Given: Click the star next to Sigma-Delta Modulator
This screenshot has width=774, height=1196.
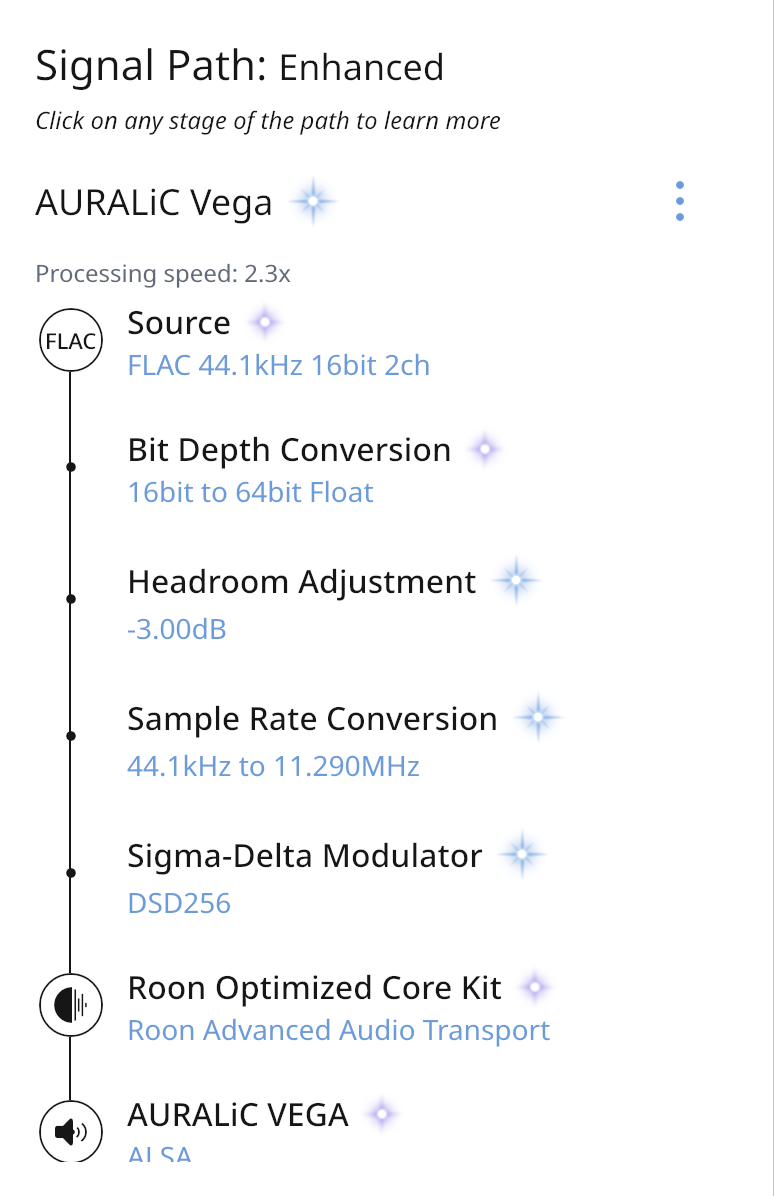Looking at the screenshot, I should [521, 855].
